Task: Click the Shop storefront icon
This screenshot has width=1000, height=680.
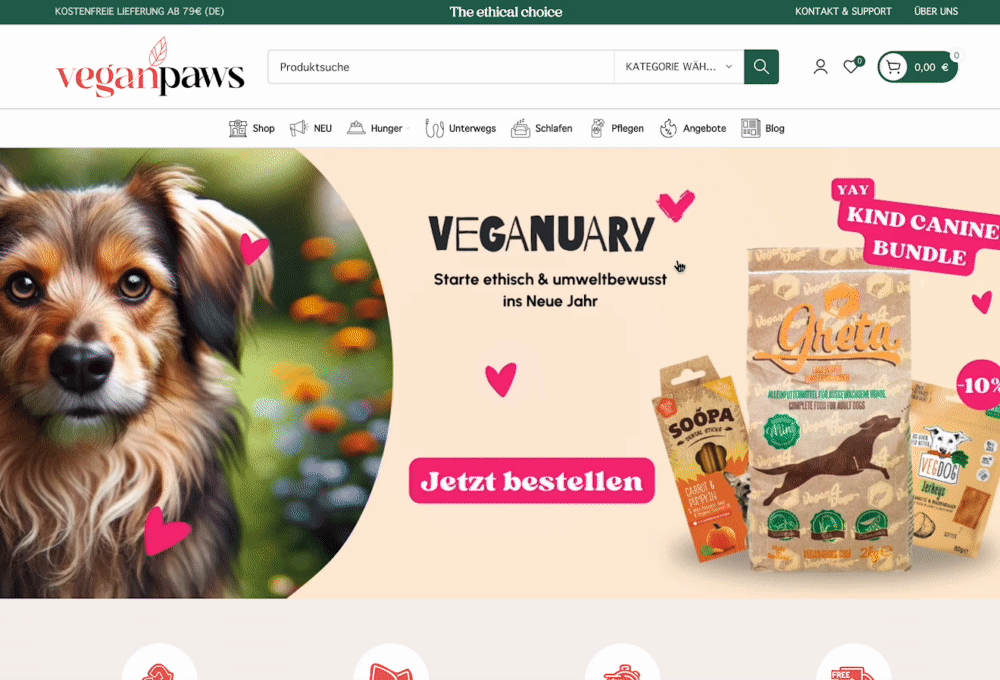Action: click(238, 128)
